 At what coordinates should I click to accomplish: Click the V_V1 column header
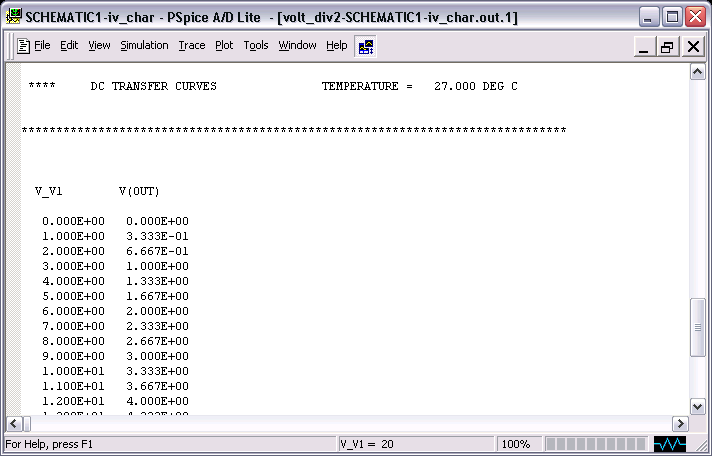[x=49, y=191]
